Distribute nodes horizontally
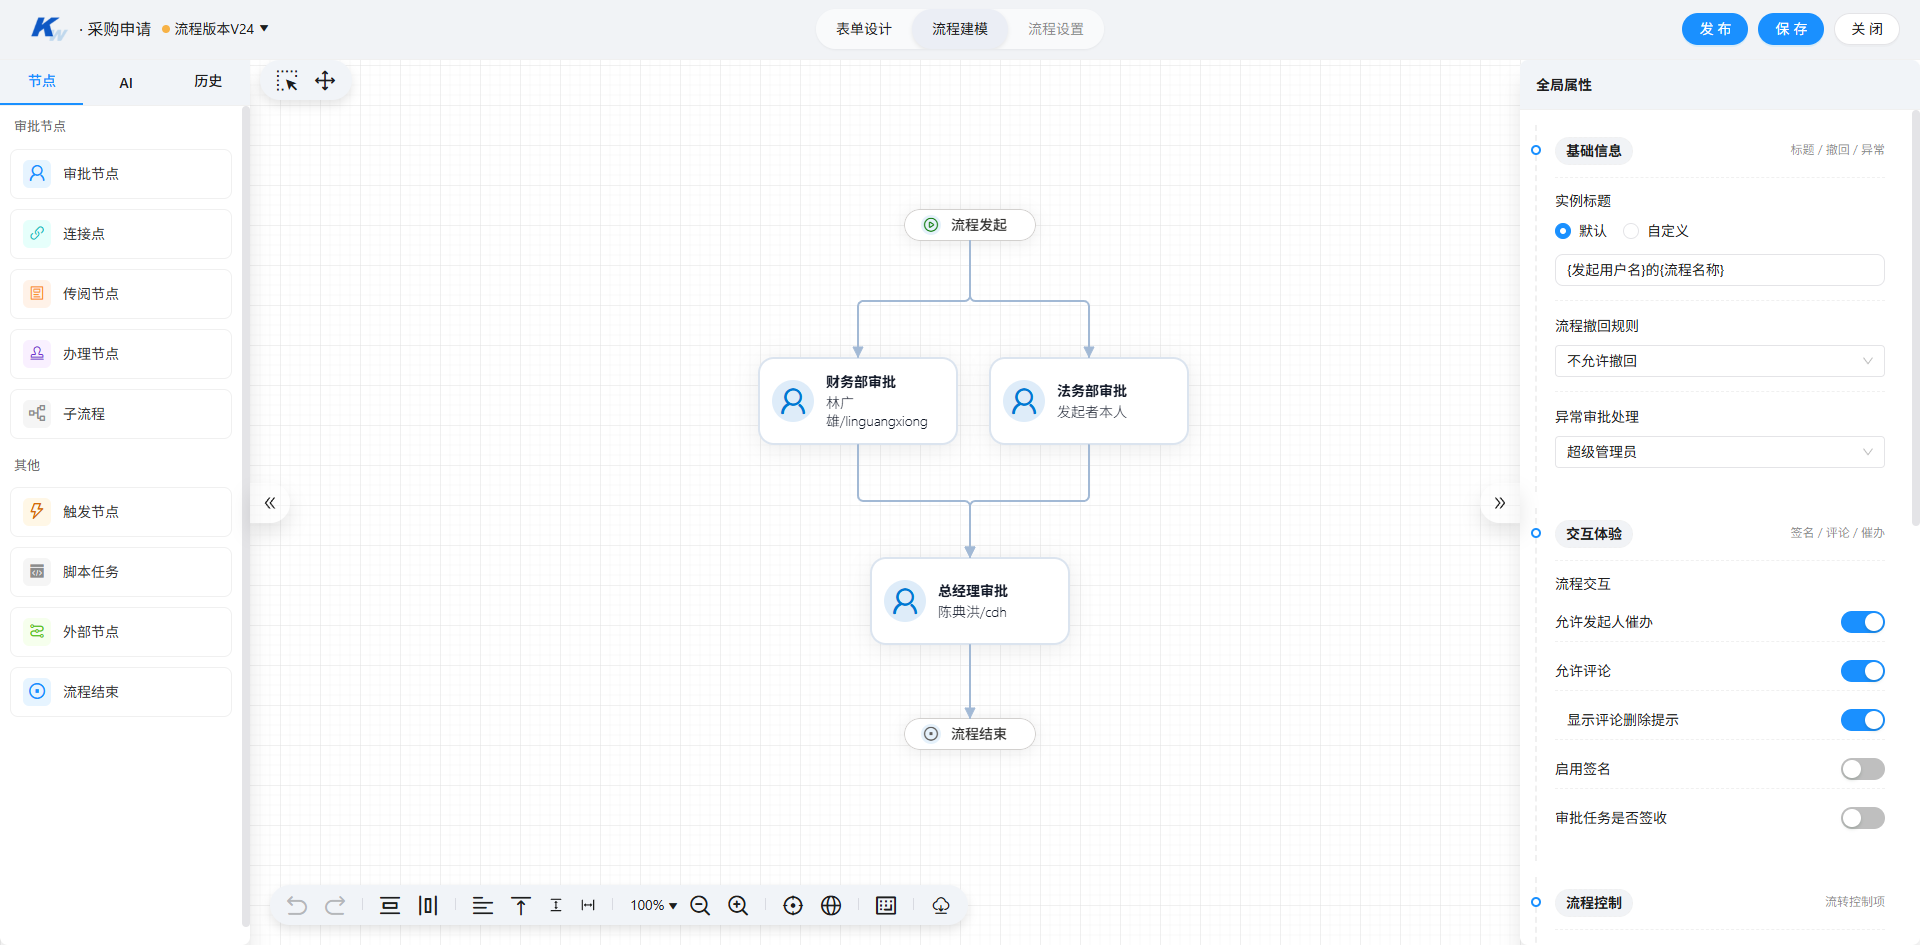This screenshot has height=945, width=1920. tap(428, 906)
